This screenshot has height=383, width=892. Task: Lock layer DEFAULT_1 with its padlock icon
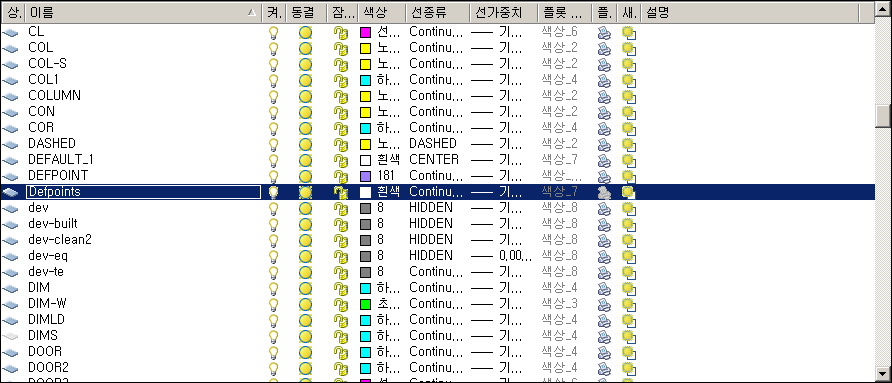click(340, 160)
